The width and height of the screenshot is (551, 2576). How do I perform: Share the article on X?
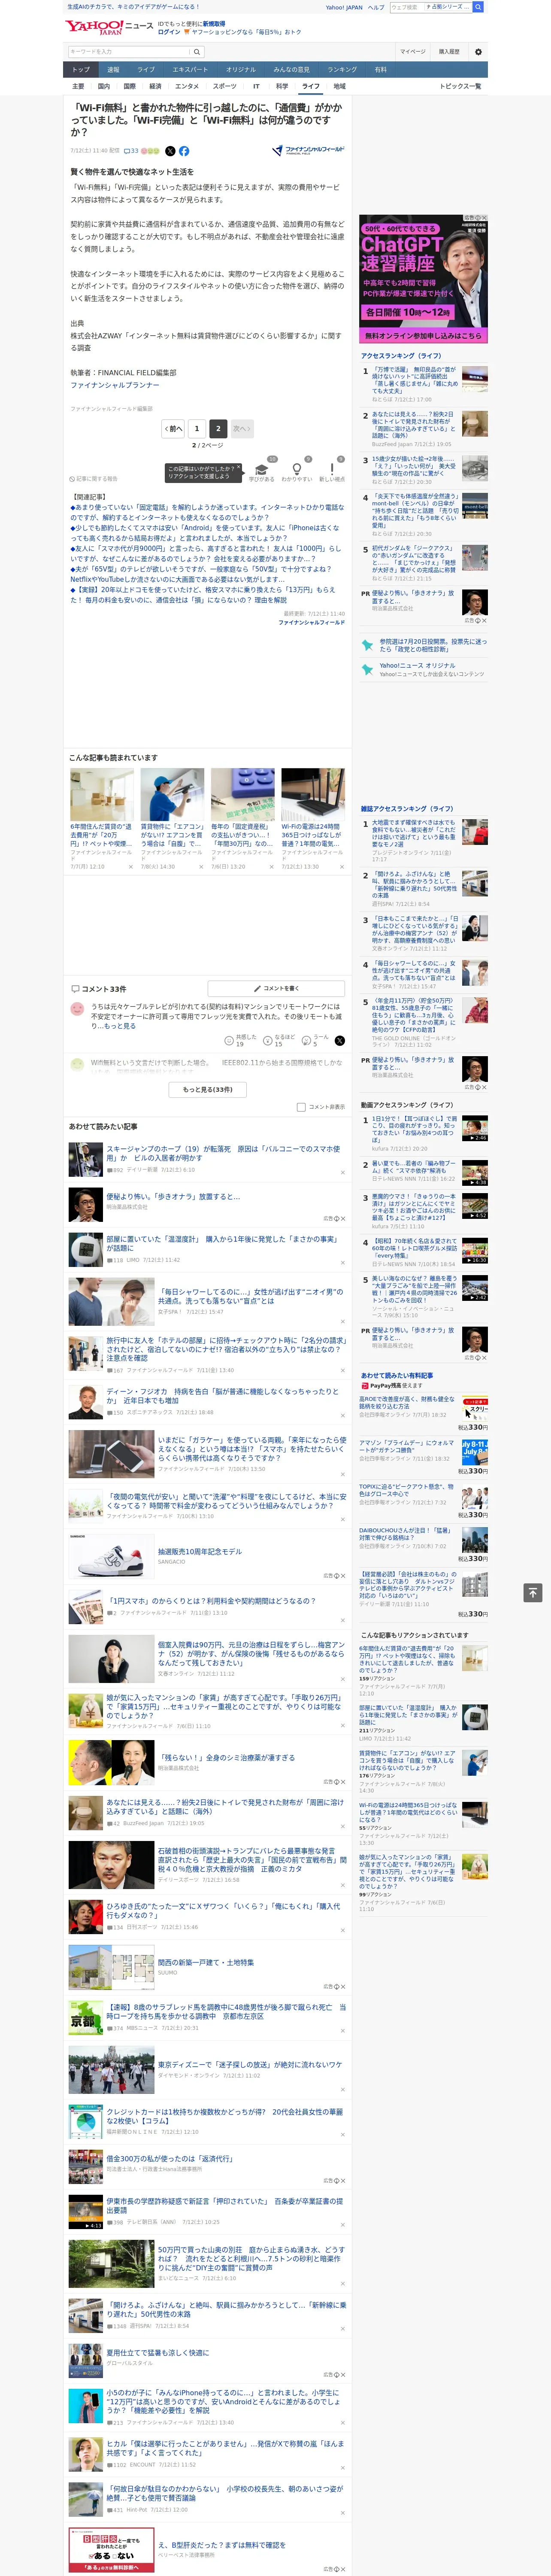point(170,151)
